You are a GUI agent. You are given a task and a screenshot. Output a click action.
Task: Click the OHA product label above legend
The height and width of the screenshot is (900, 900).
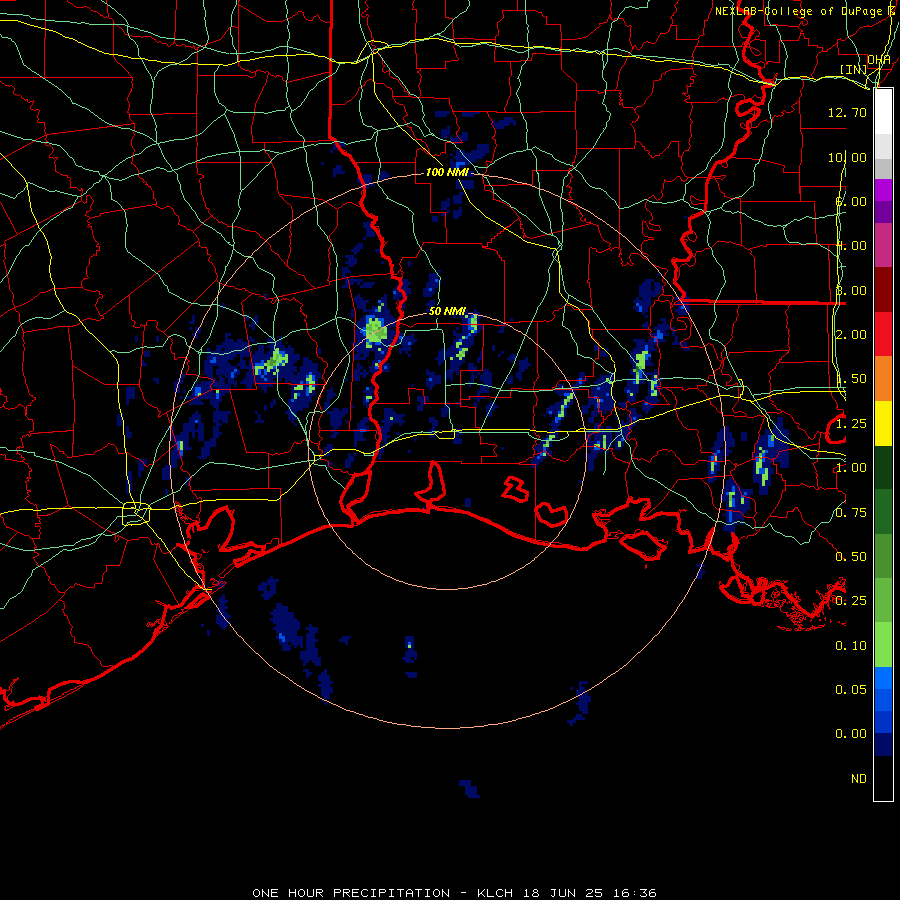click(x=879, y=60)
